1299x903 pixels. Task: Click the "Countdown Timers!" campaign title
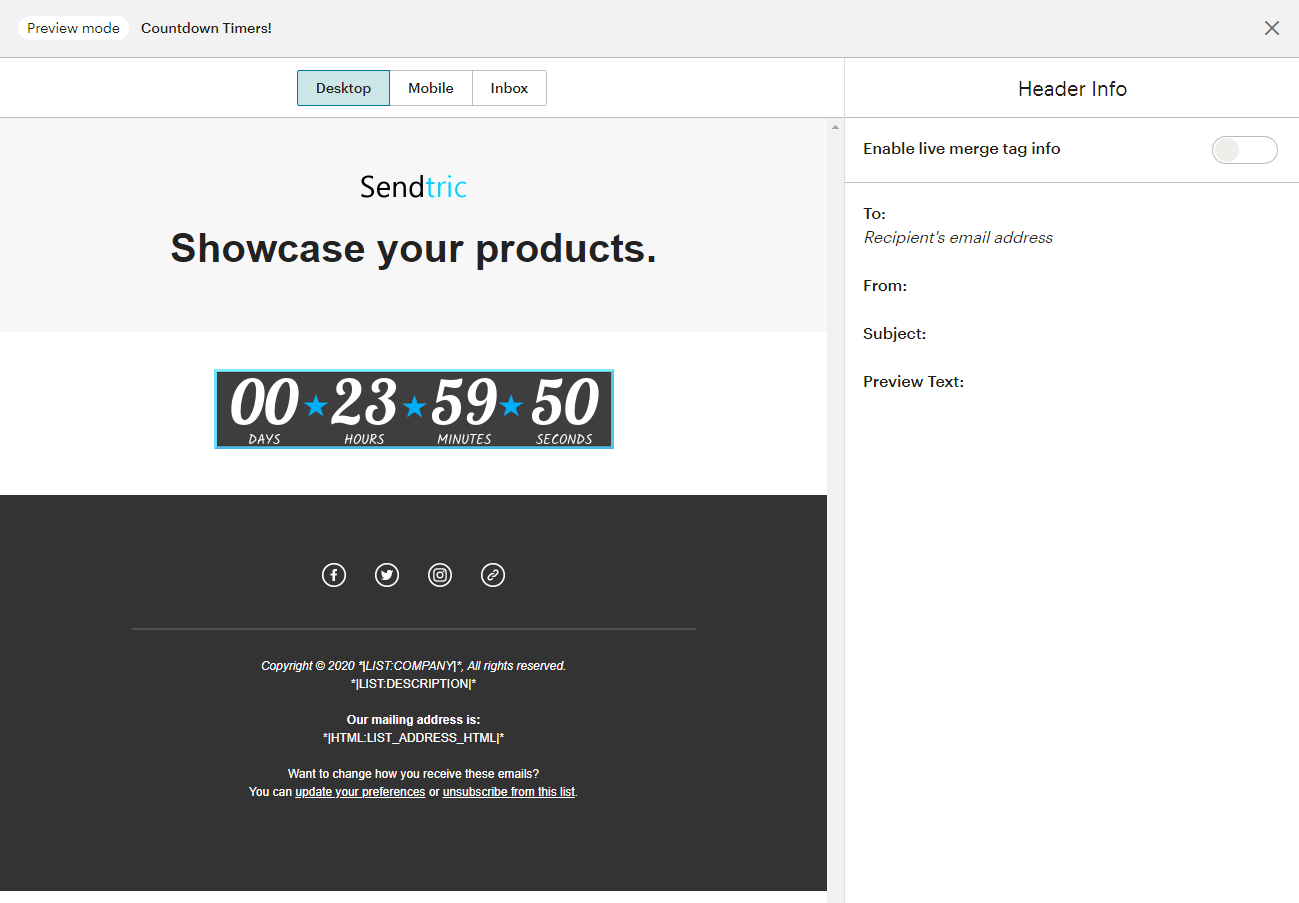pyautogui.click(x=206, y=28)
